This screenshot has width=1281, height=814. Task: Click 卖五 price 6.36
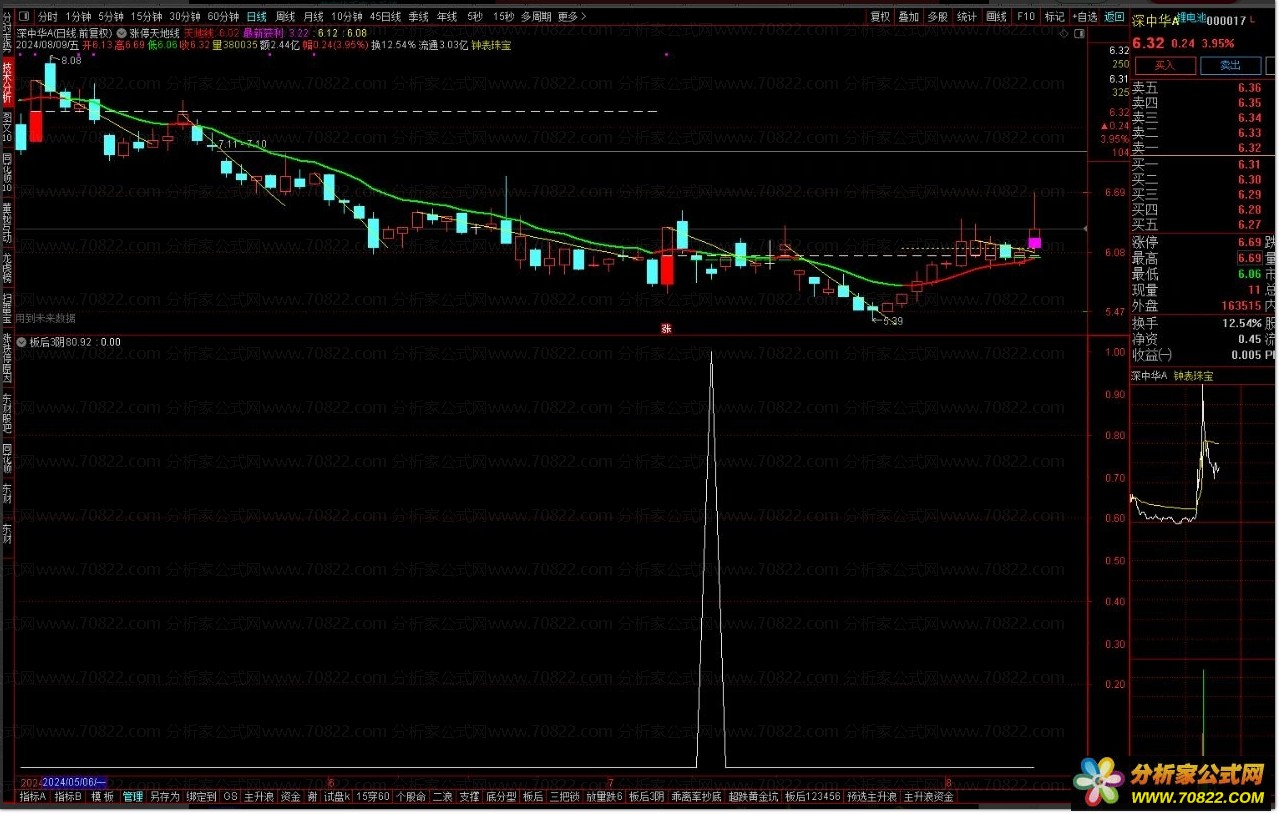click(1249, 88)
